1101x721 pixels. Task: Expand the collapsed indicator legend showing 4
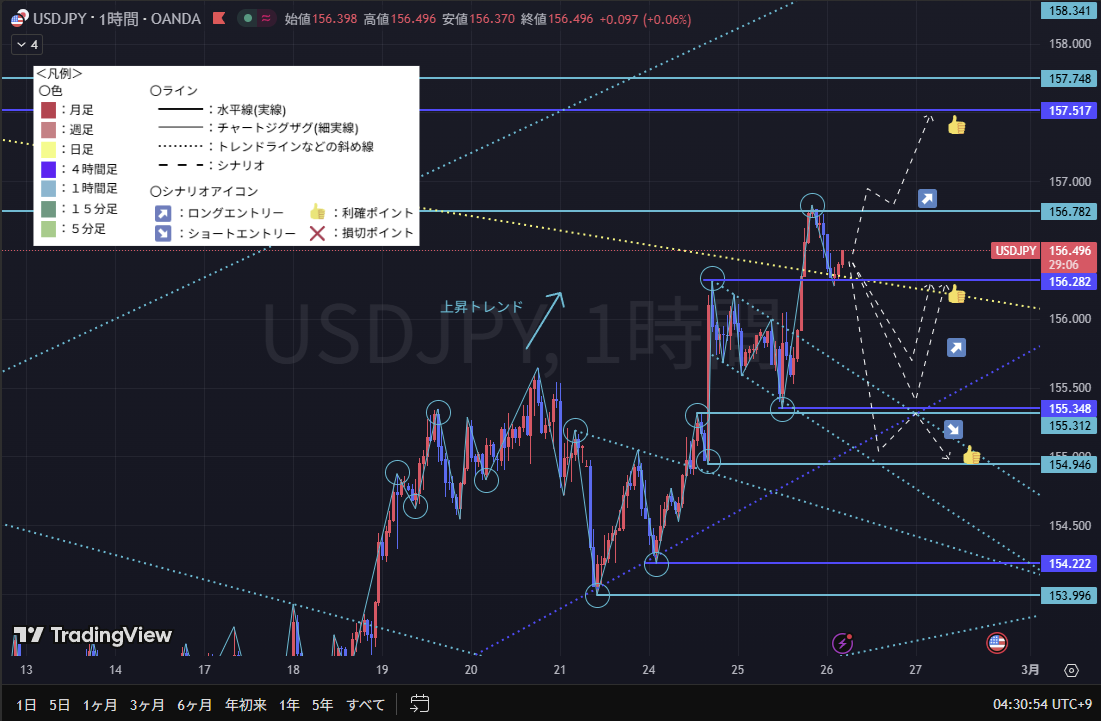pos(27,45)
